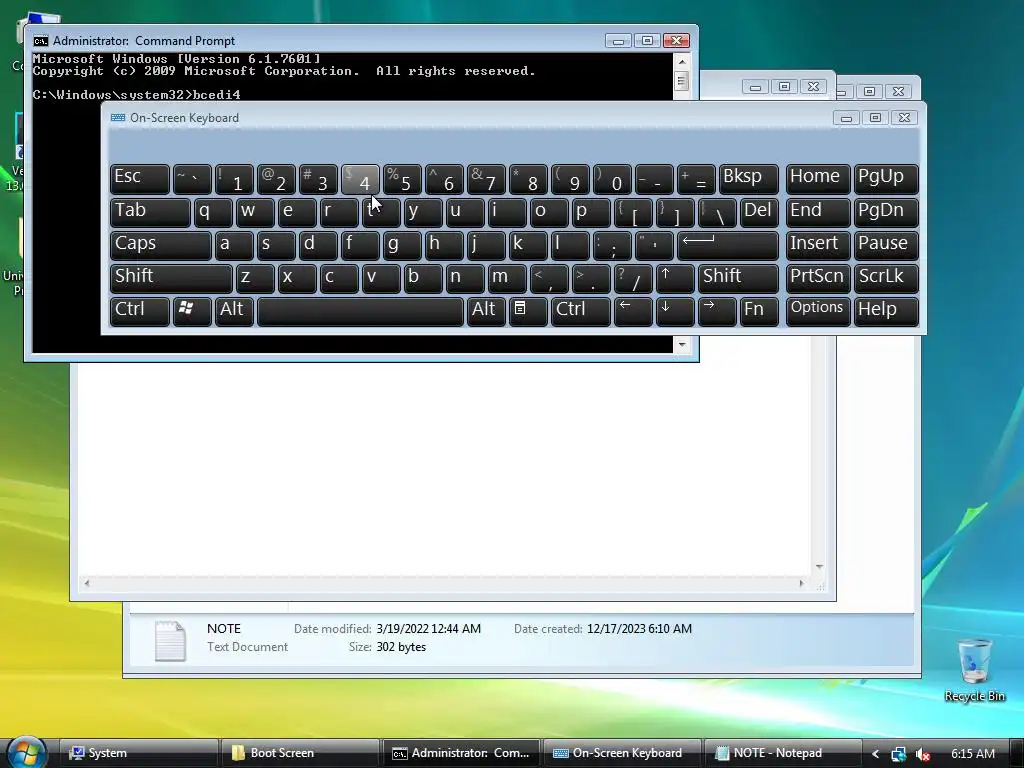Toggle the right Alt key
This screenshot has height=768, width=1024.
[486, 311]
